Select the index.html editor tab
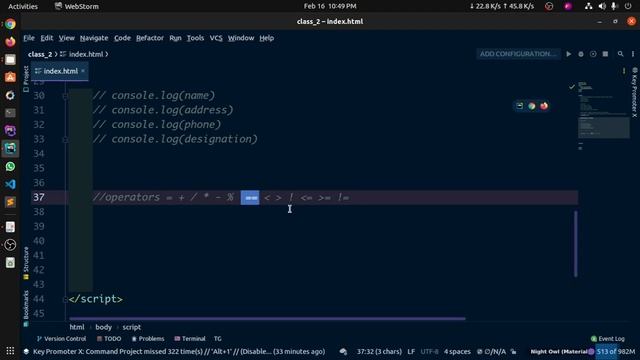The image size is (640, 360). click(x=60, y=71)
